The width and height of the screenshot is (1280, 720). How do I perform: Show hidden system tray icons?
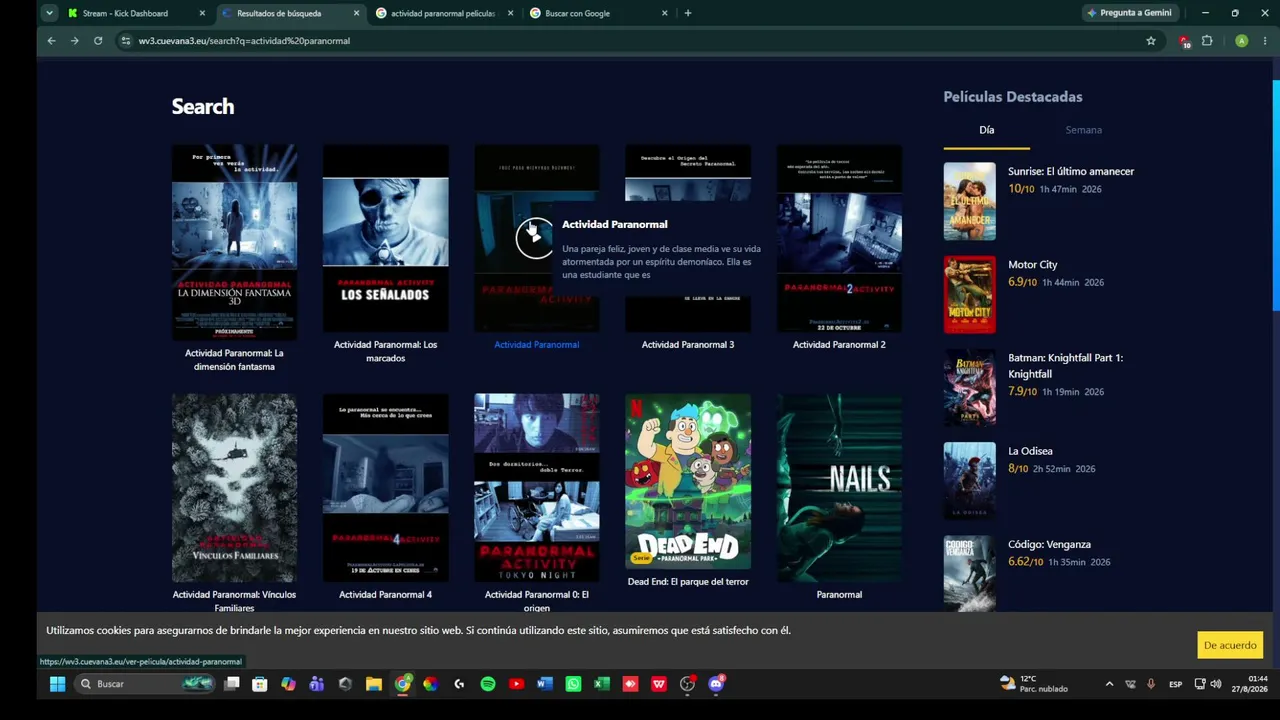tap(1109, 684)
